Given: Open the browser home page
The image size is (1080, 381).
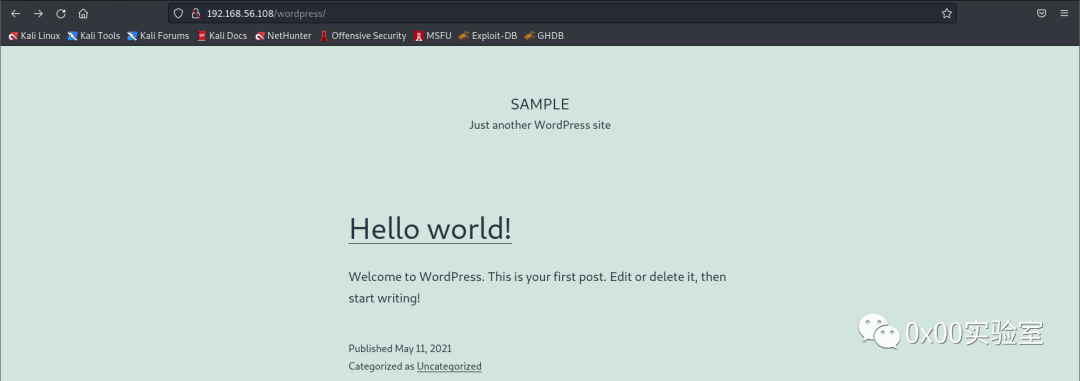Looking at the screenshot, I should tap(83, 14).
